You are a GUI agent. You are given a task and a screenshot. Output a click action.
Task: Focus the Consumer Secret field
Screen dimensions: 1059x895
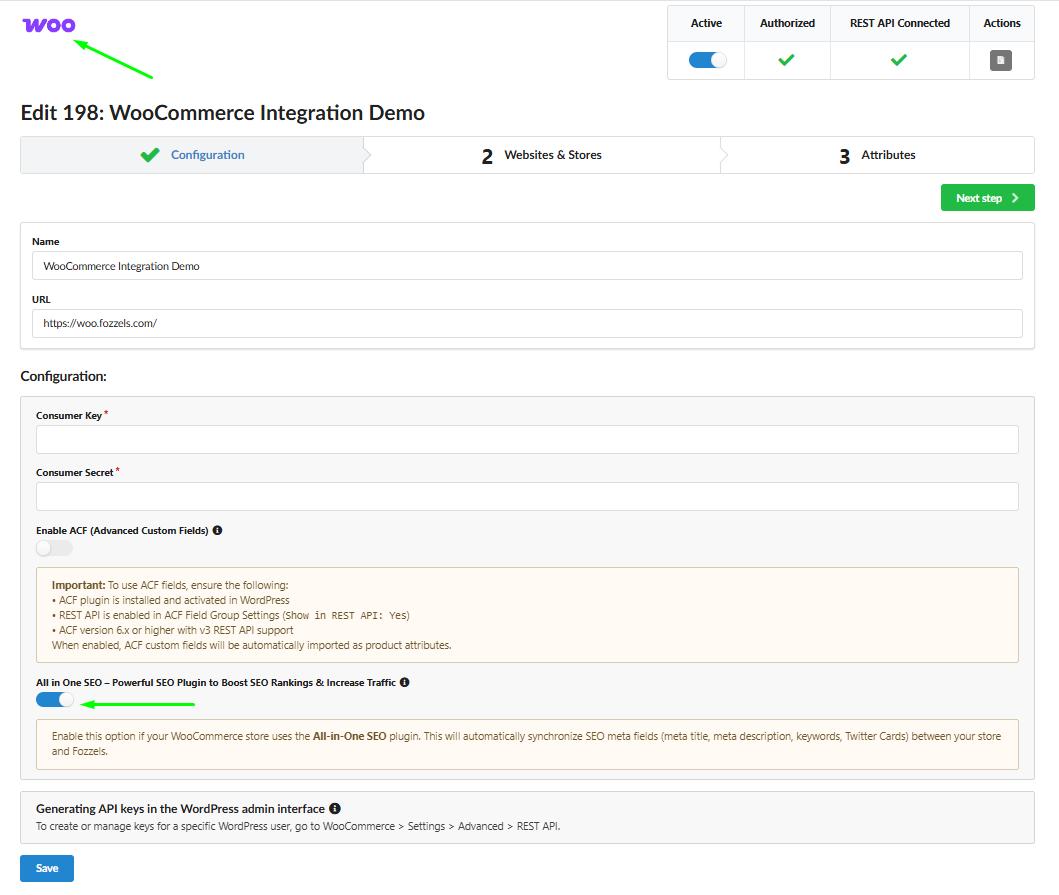(527, 496)
